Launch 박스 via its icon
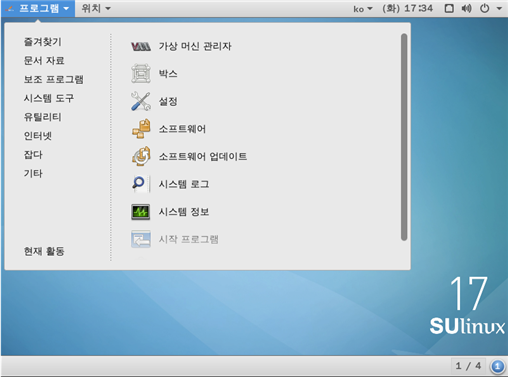Screen dimensions: 508x381 click(x=141, y=74)
